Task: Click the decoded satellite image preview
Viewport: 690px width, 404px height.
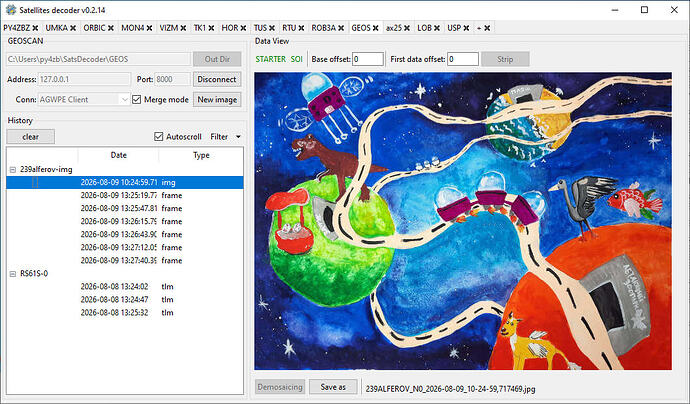Action: [x=463, y=221]
